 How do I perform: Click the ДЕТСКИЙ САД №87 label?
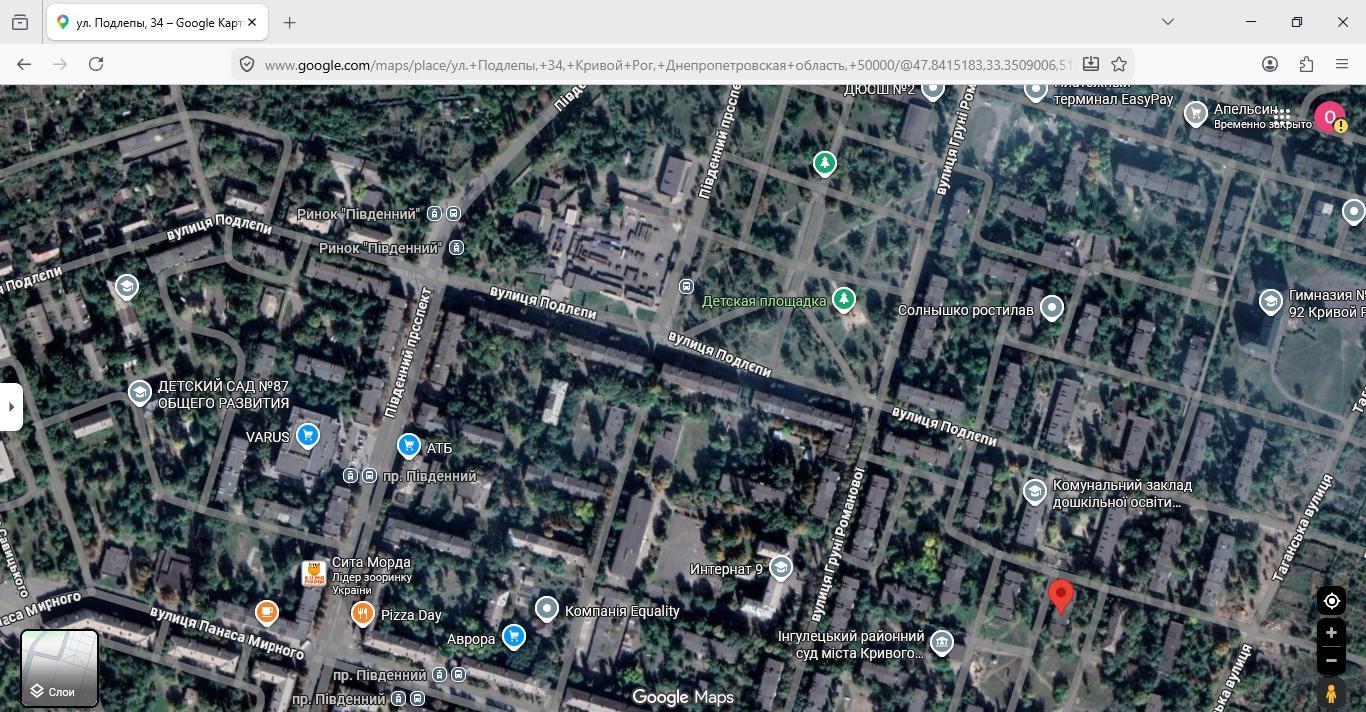(223, 395)
